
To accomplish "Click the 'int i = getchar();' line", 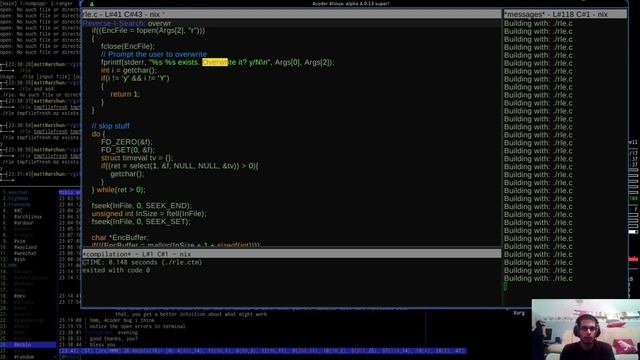I will (129, 70).
